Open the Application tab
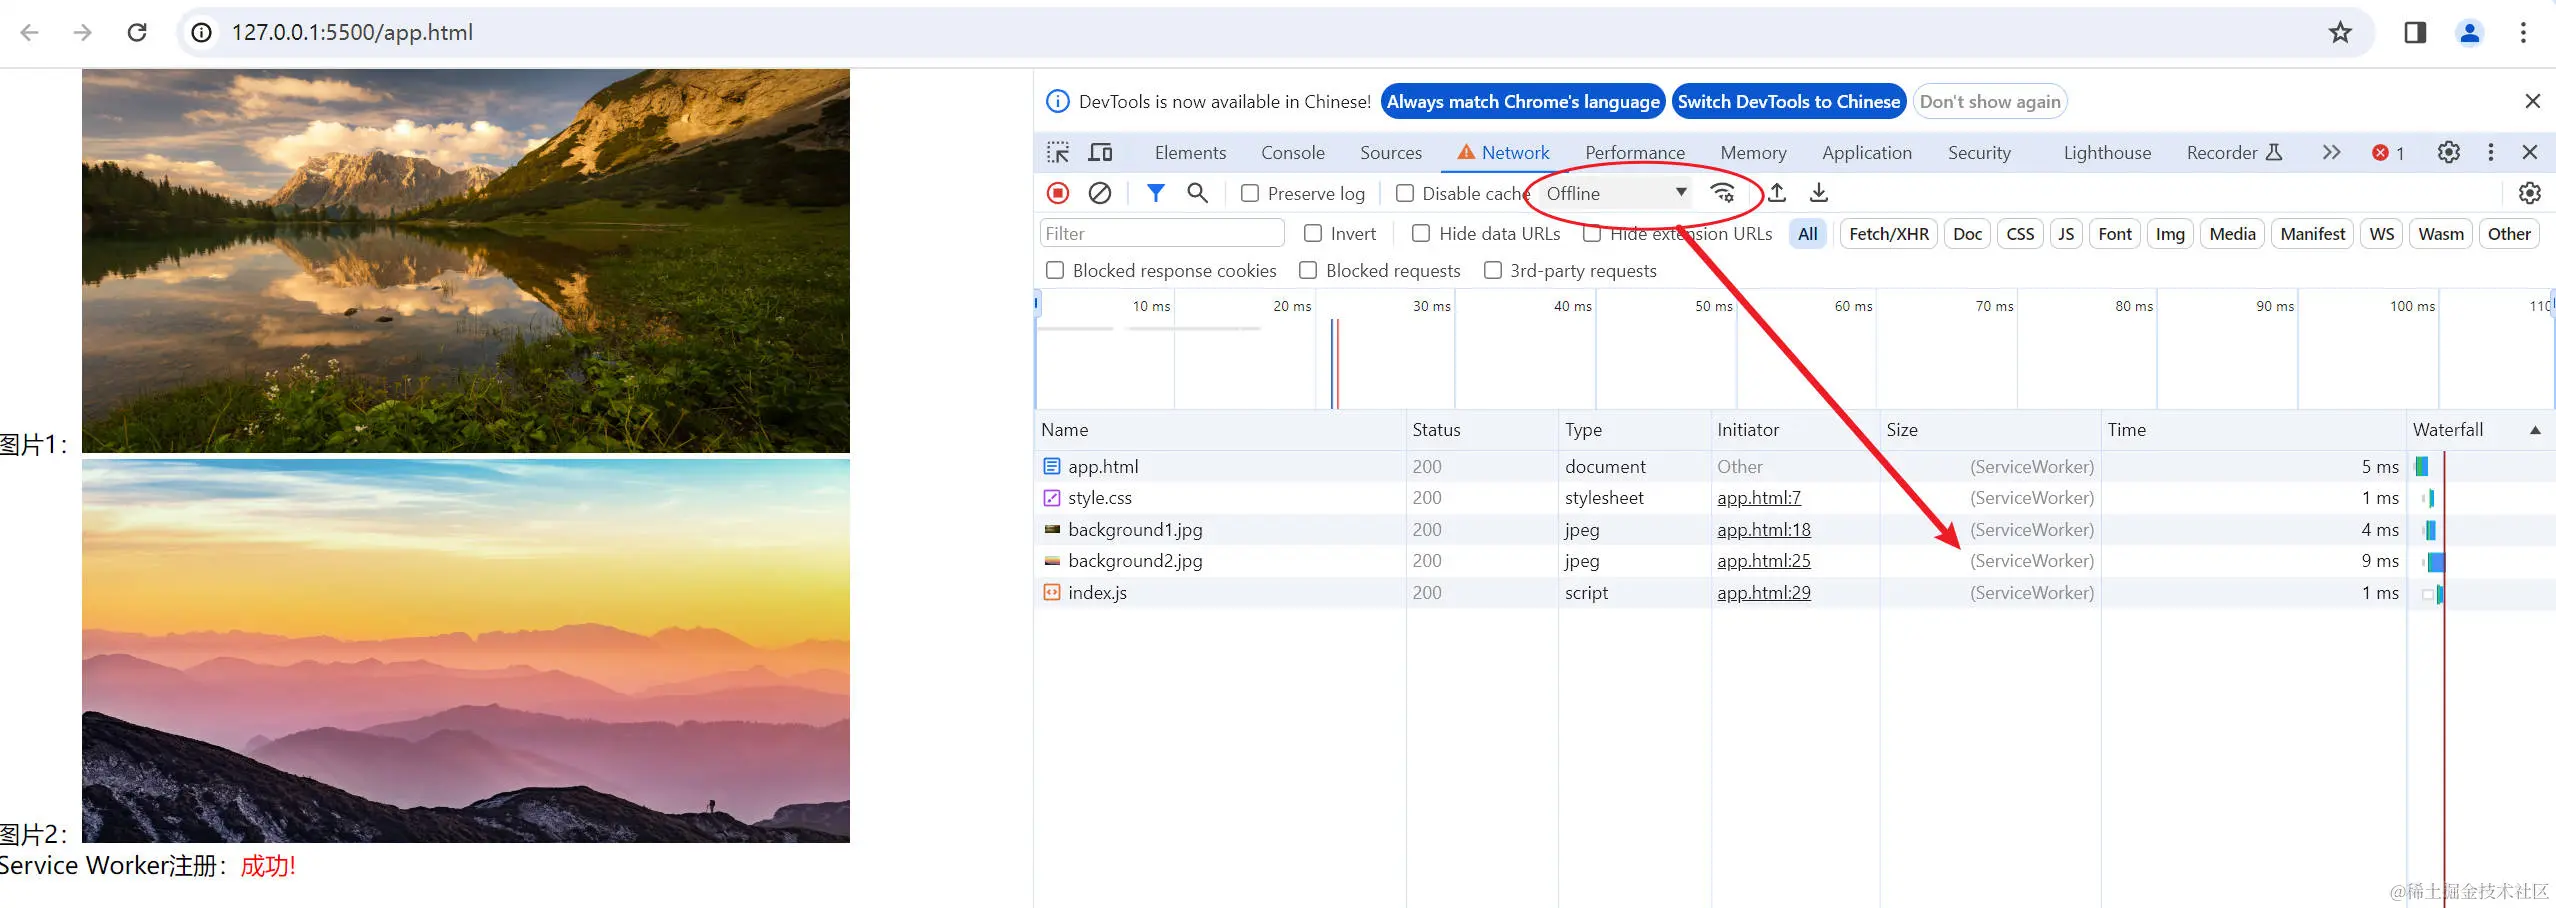The width and height of the screenshot is (2556, 908). coord(1867,153)
